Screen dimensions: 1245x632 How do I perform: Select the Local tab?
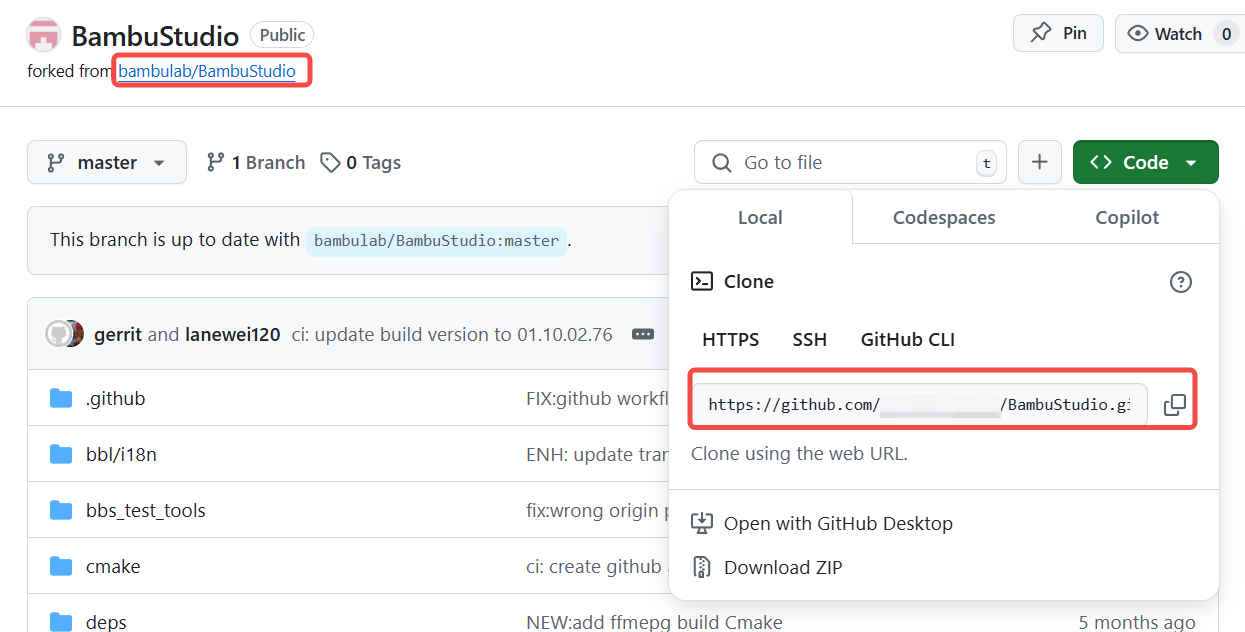(760, 217)
